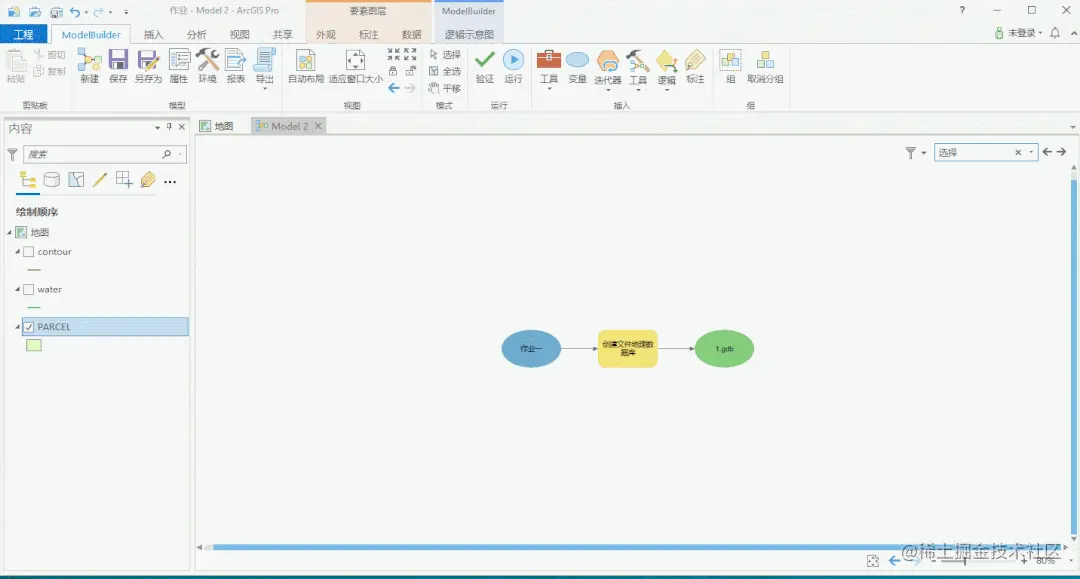Screen dimensions: 1080x579
Task: Open the 内容 pane options dropdown arrow
Action: (158, 127)
